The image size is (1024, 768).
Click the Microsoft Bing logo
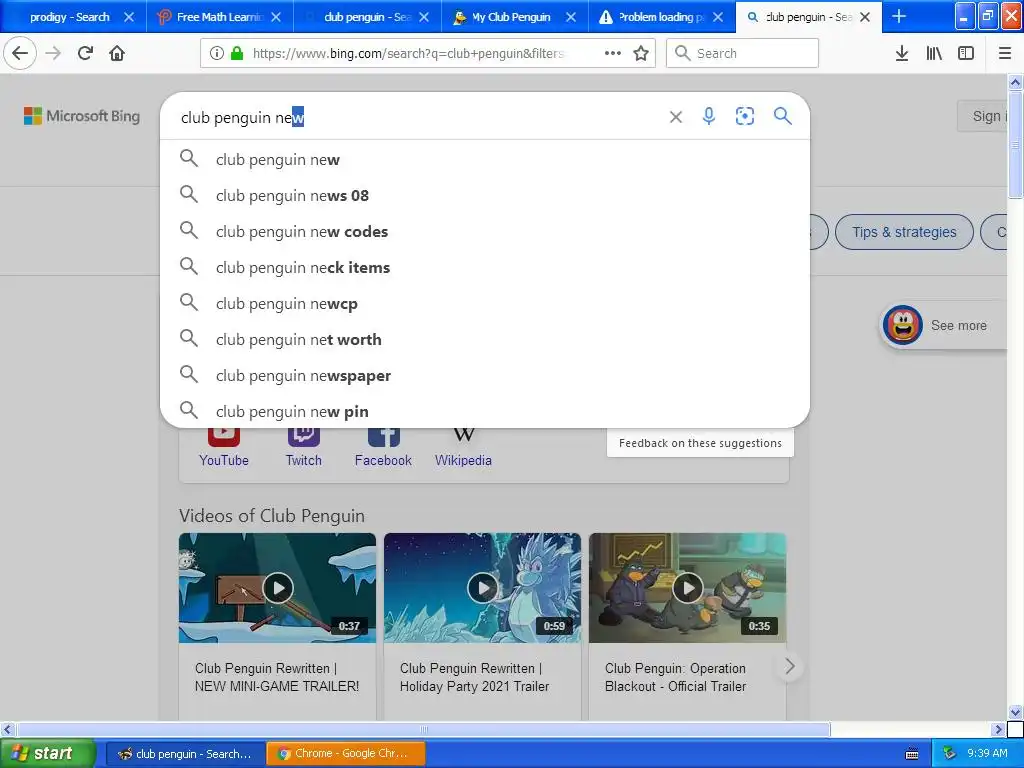(82, 116)
